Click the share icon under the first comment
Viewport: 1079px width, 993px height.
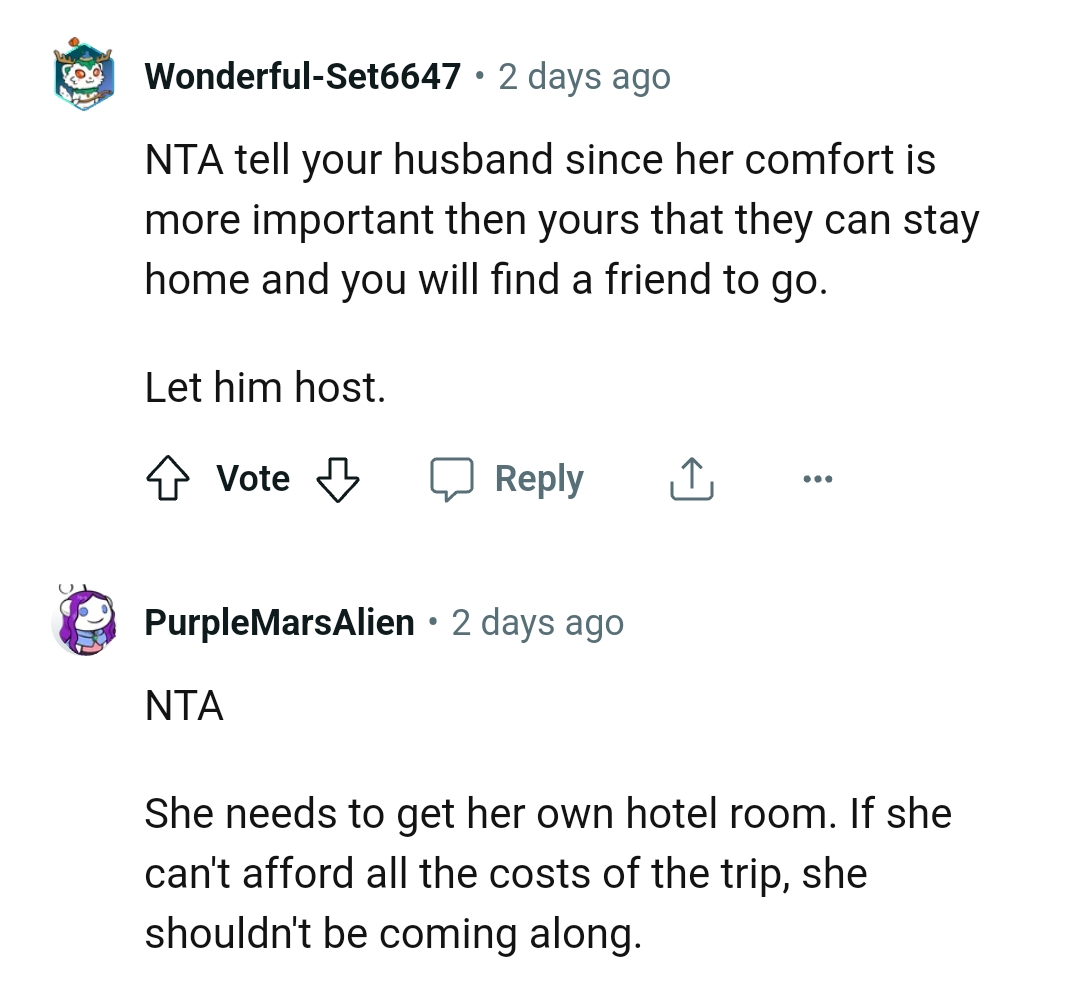(x=691, y=478)
